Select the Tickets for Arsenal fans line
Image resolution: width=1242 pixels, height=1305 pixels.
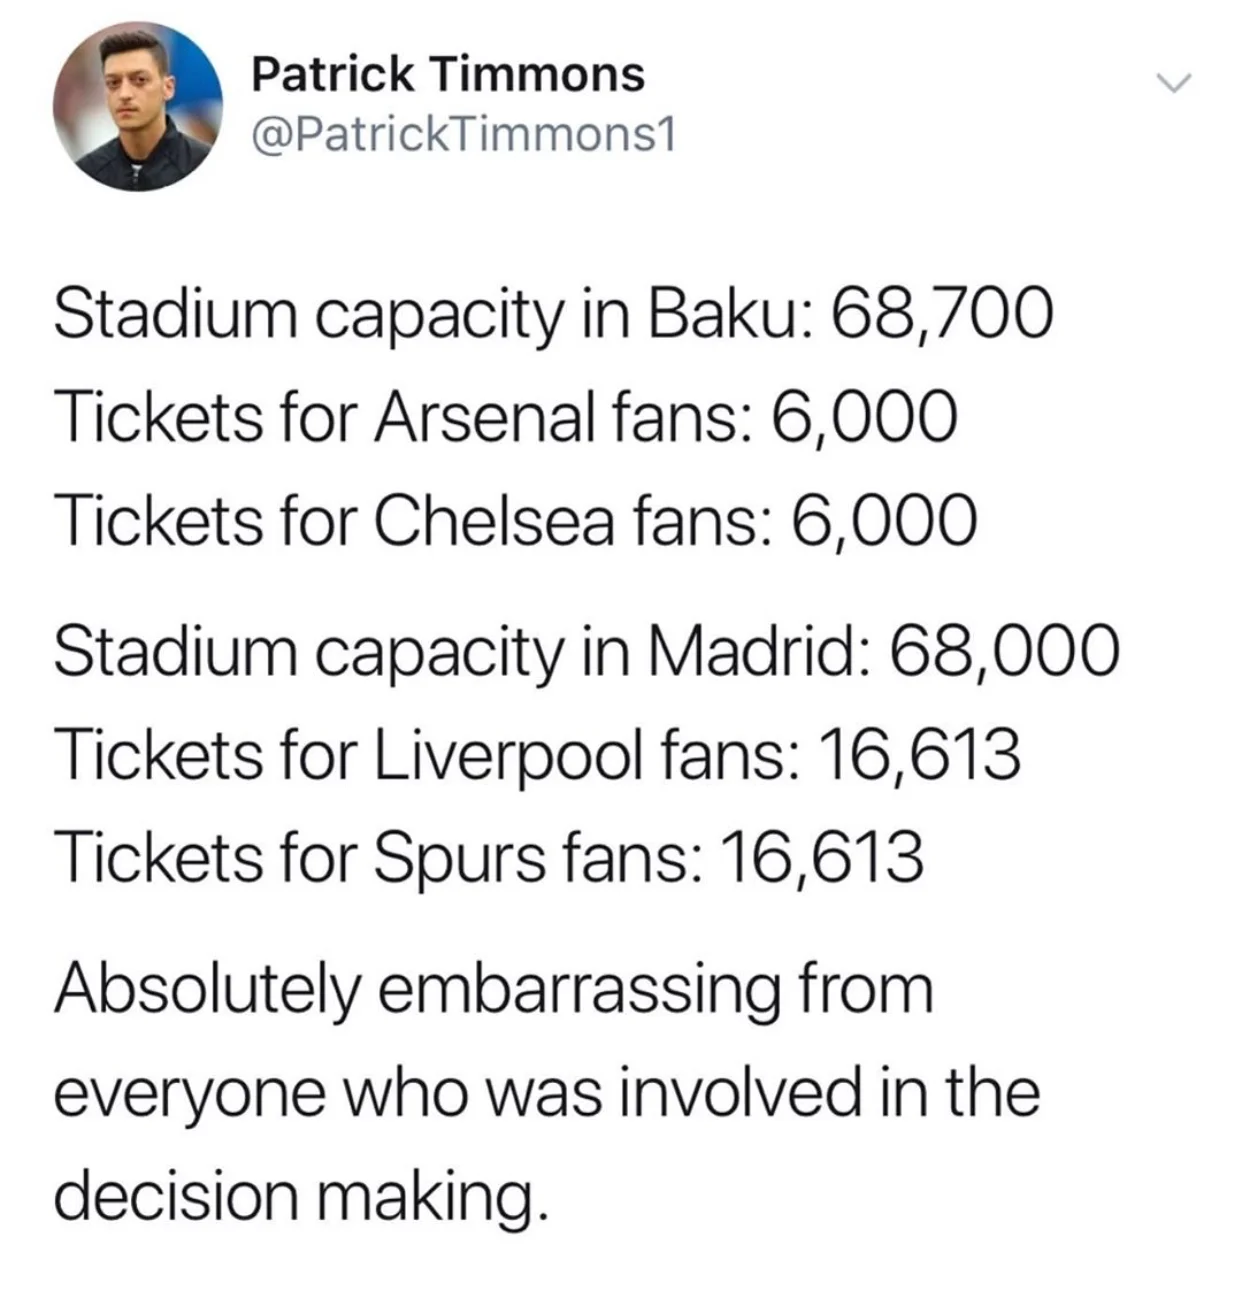[x=504, y=417]
